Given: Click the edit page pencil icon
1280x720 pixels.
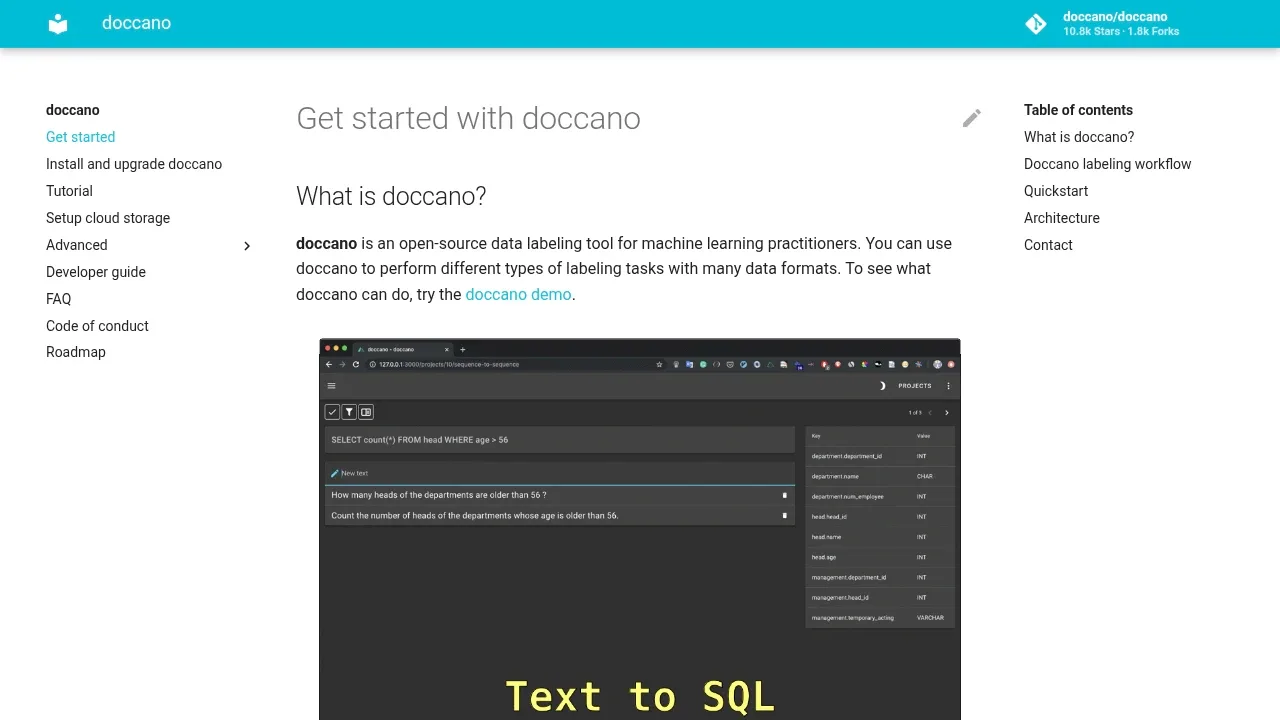Looking at the screenshot, I should [972, 118].
